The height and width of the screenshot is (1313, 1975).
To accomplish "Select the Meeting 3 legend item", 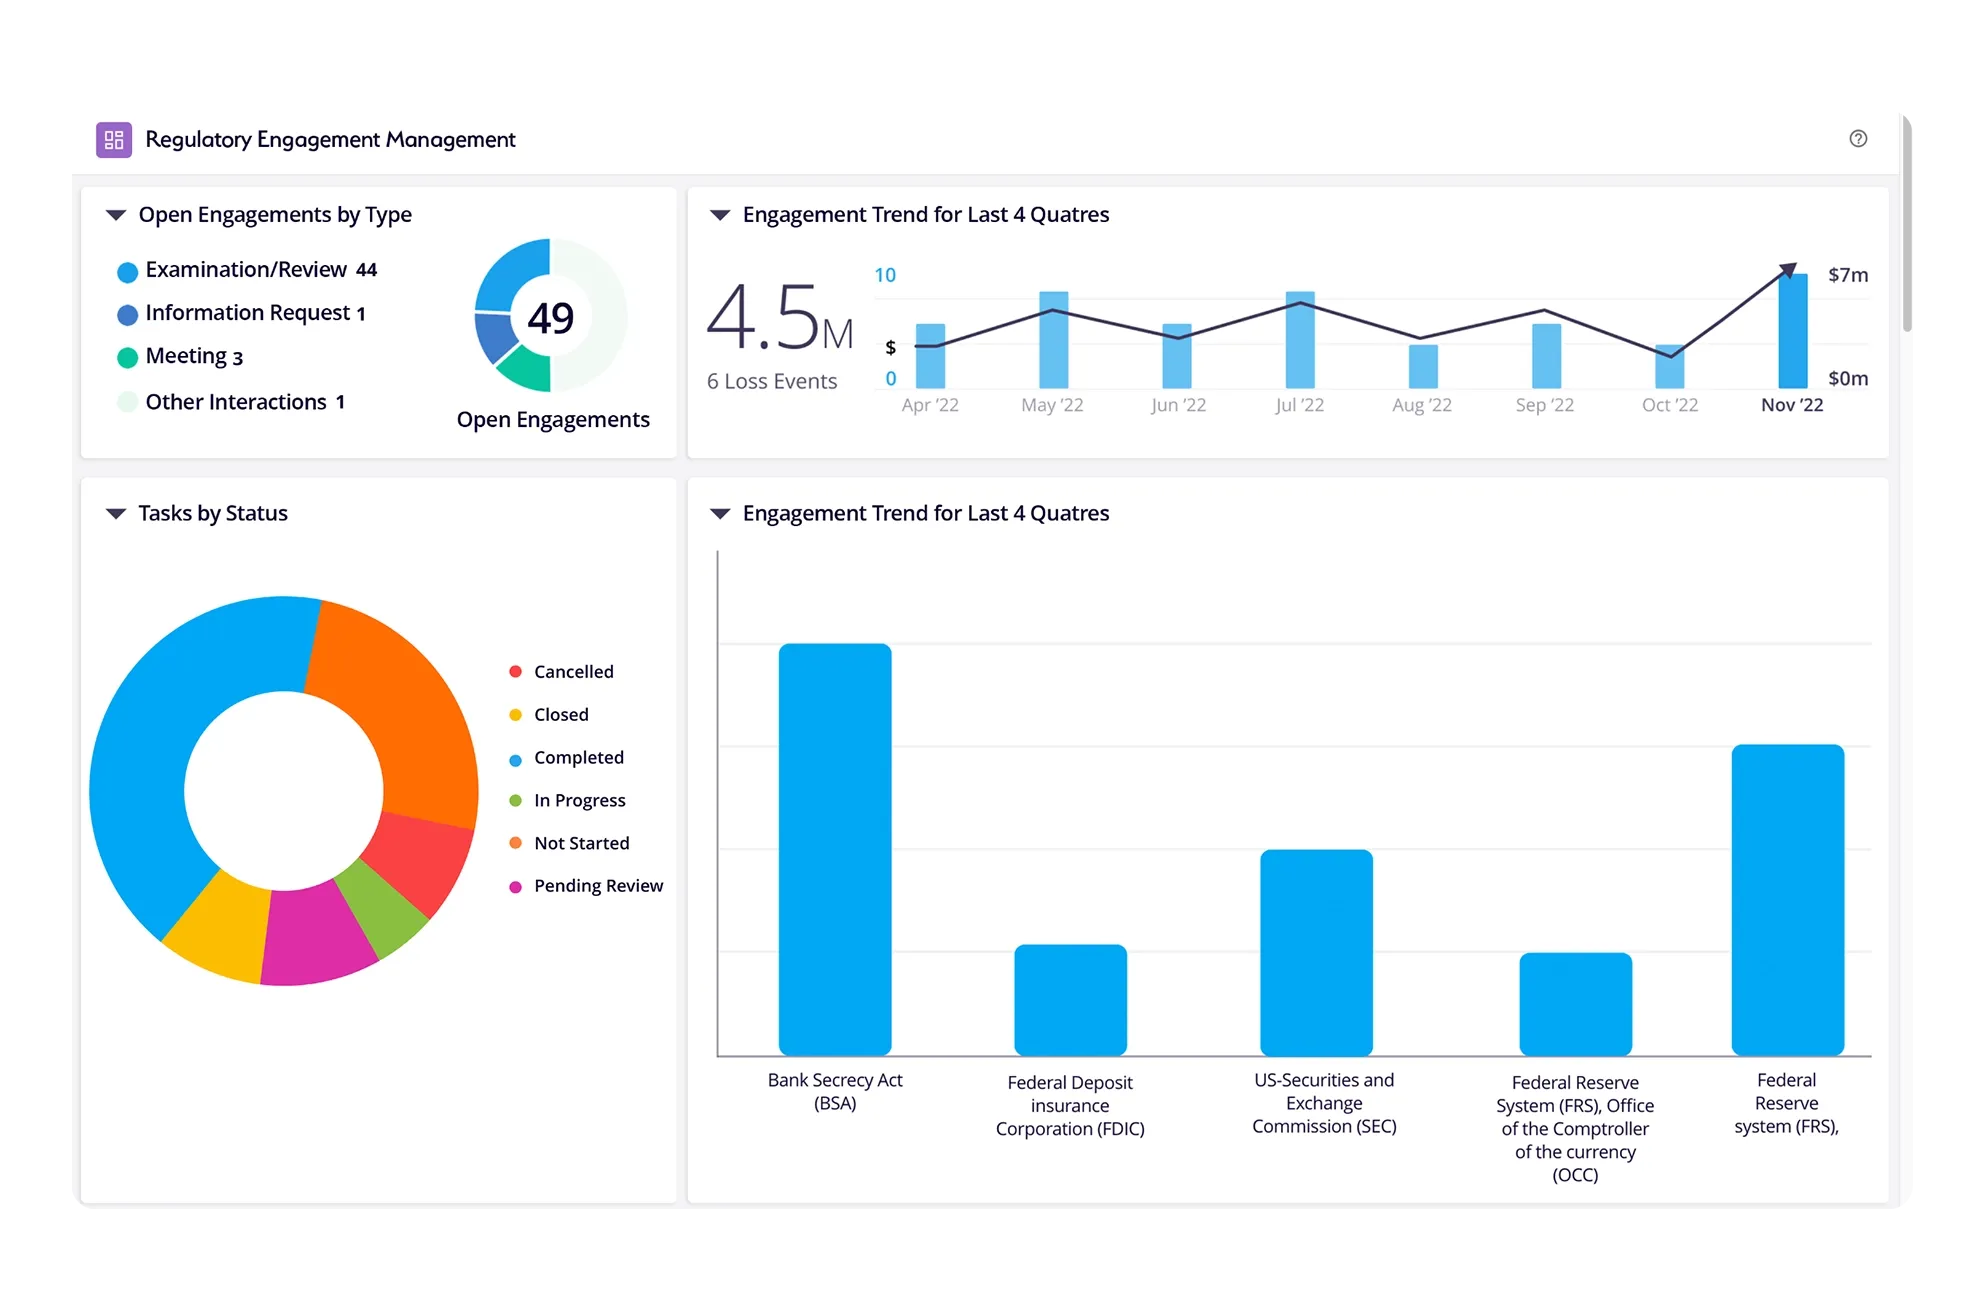I will point(193,357).
